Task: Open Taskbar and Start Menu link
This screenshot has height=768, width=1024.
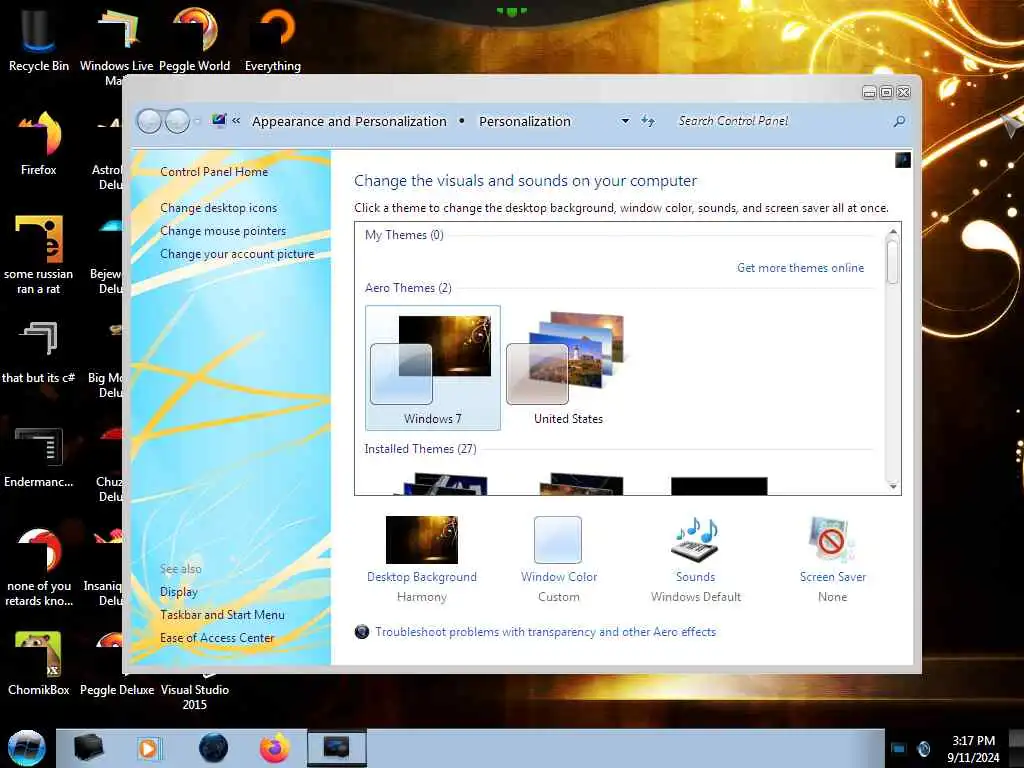Action: tap(223, 615)
